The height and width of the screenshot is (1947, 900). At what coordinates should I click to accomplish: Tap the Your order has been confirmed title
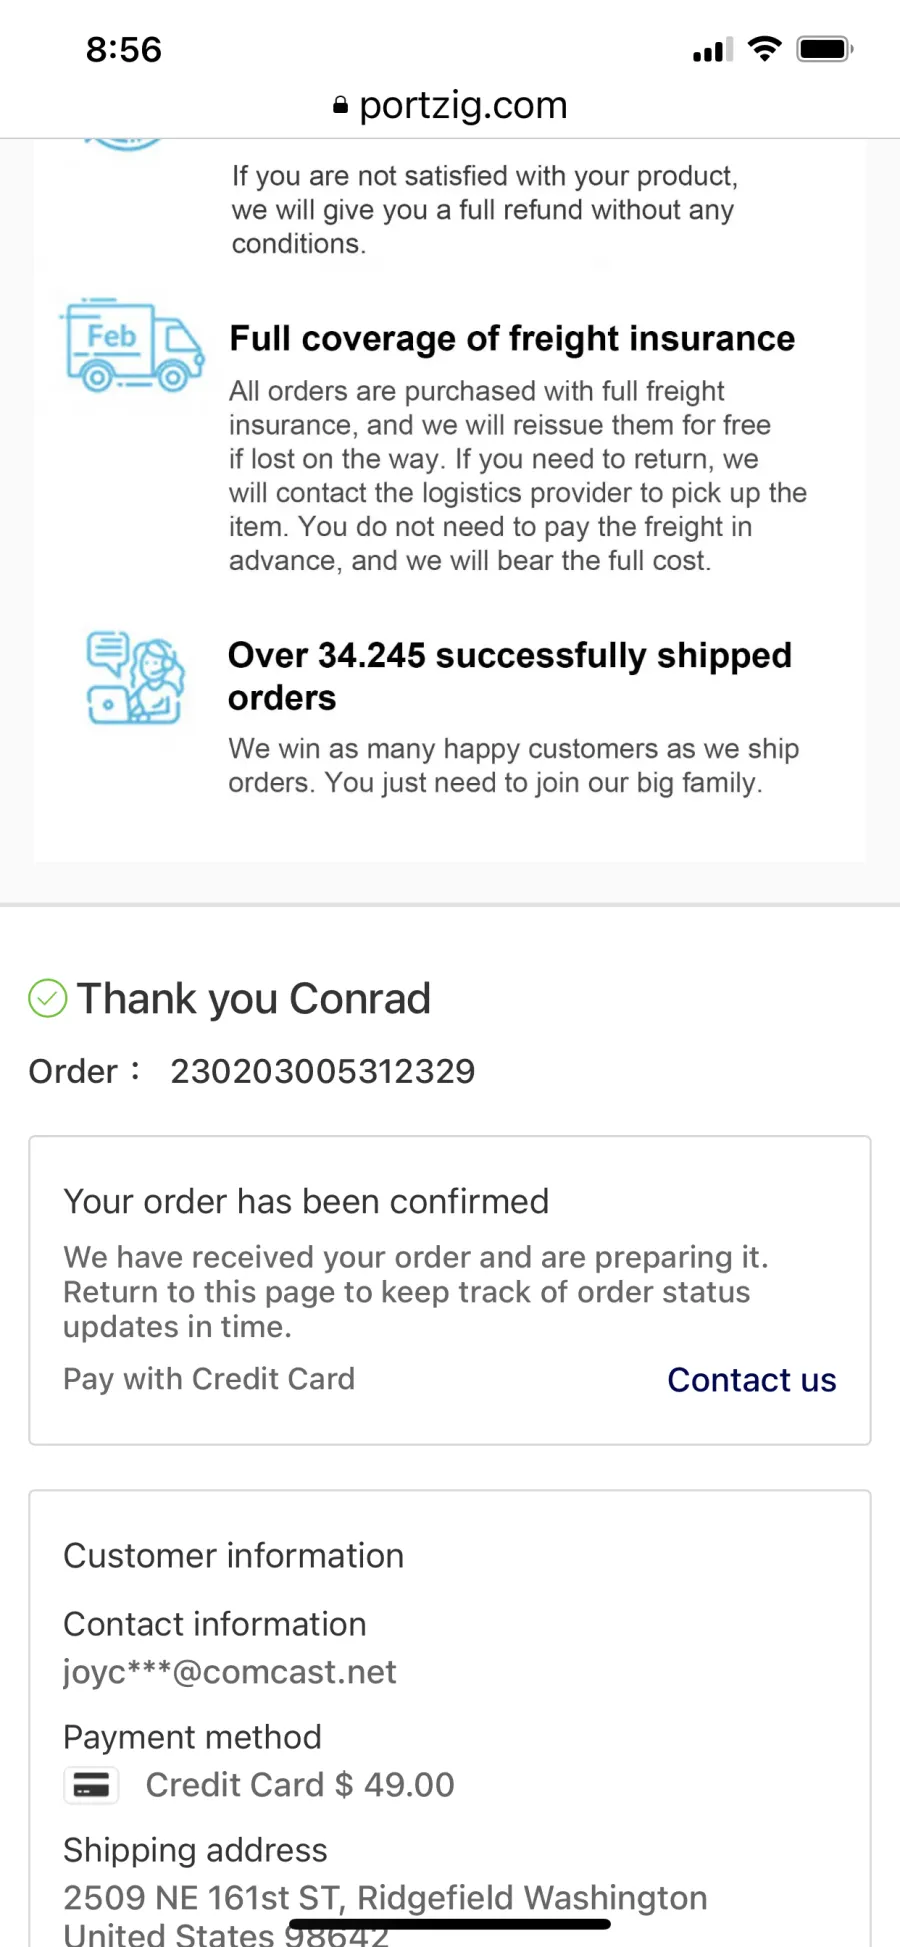306,1201
